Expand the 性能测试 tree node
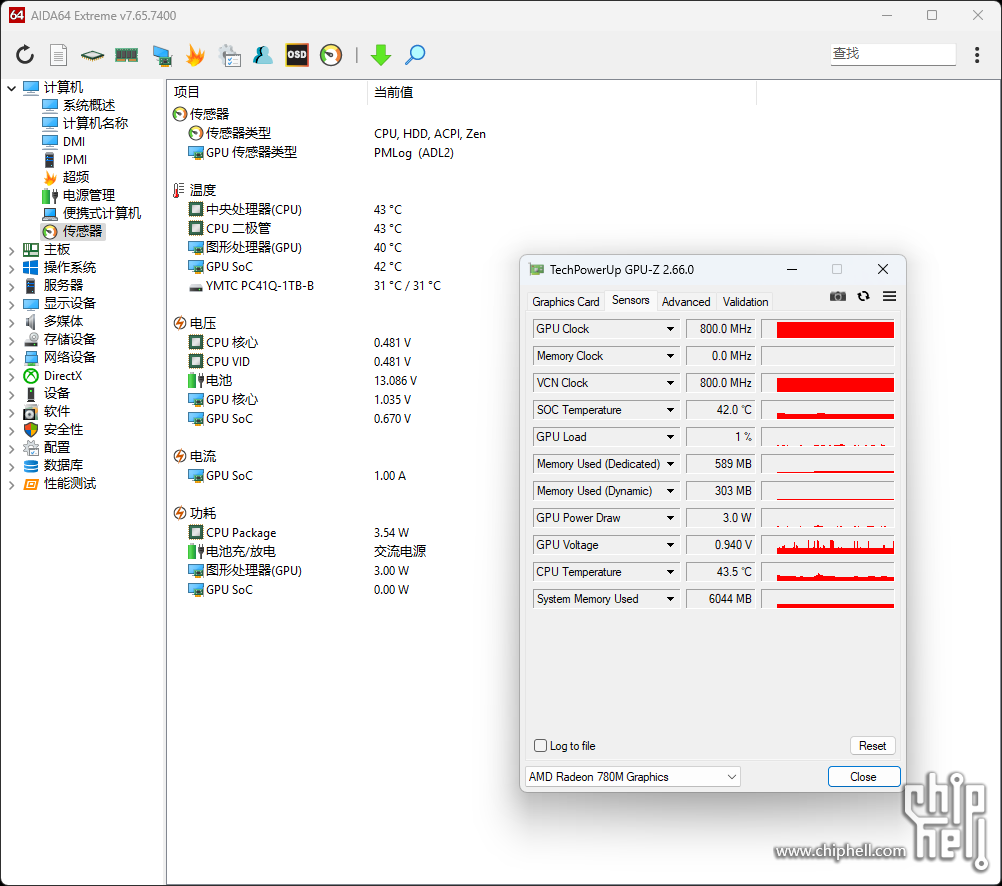This screenshot has height=886, width=1002. (x=12, y=485)
